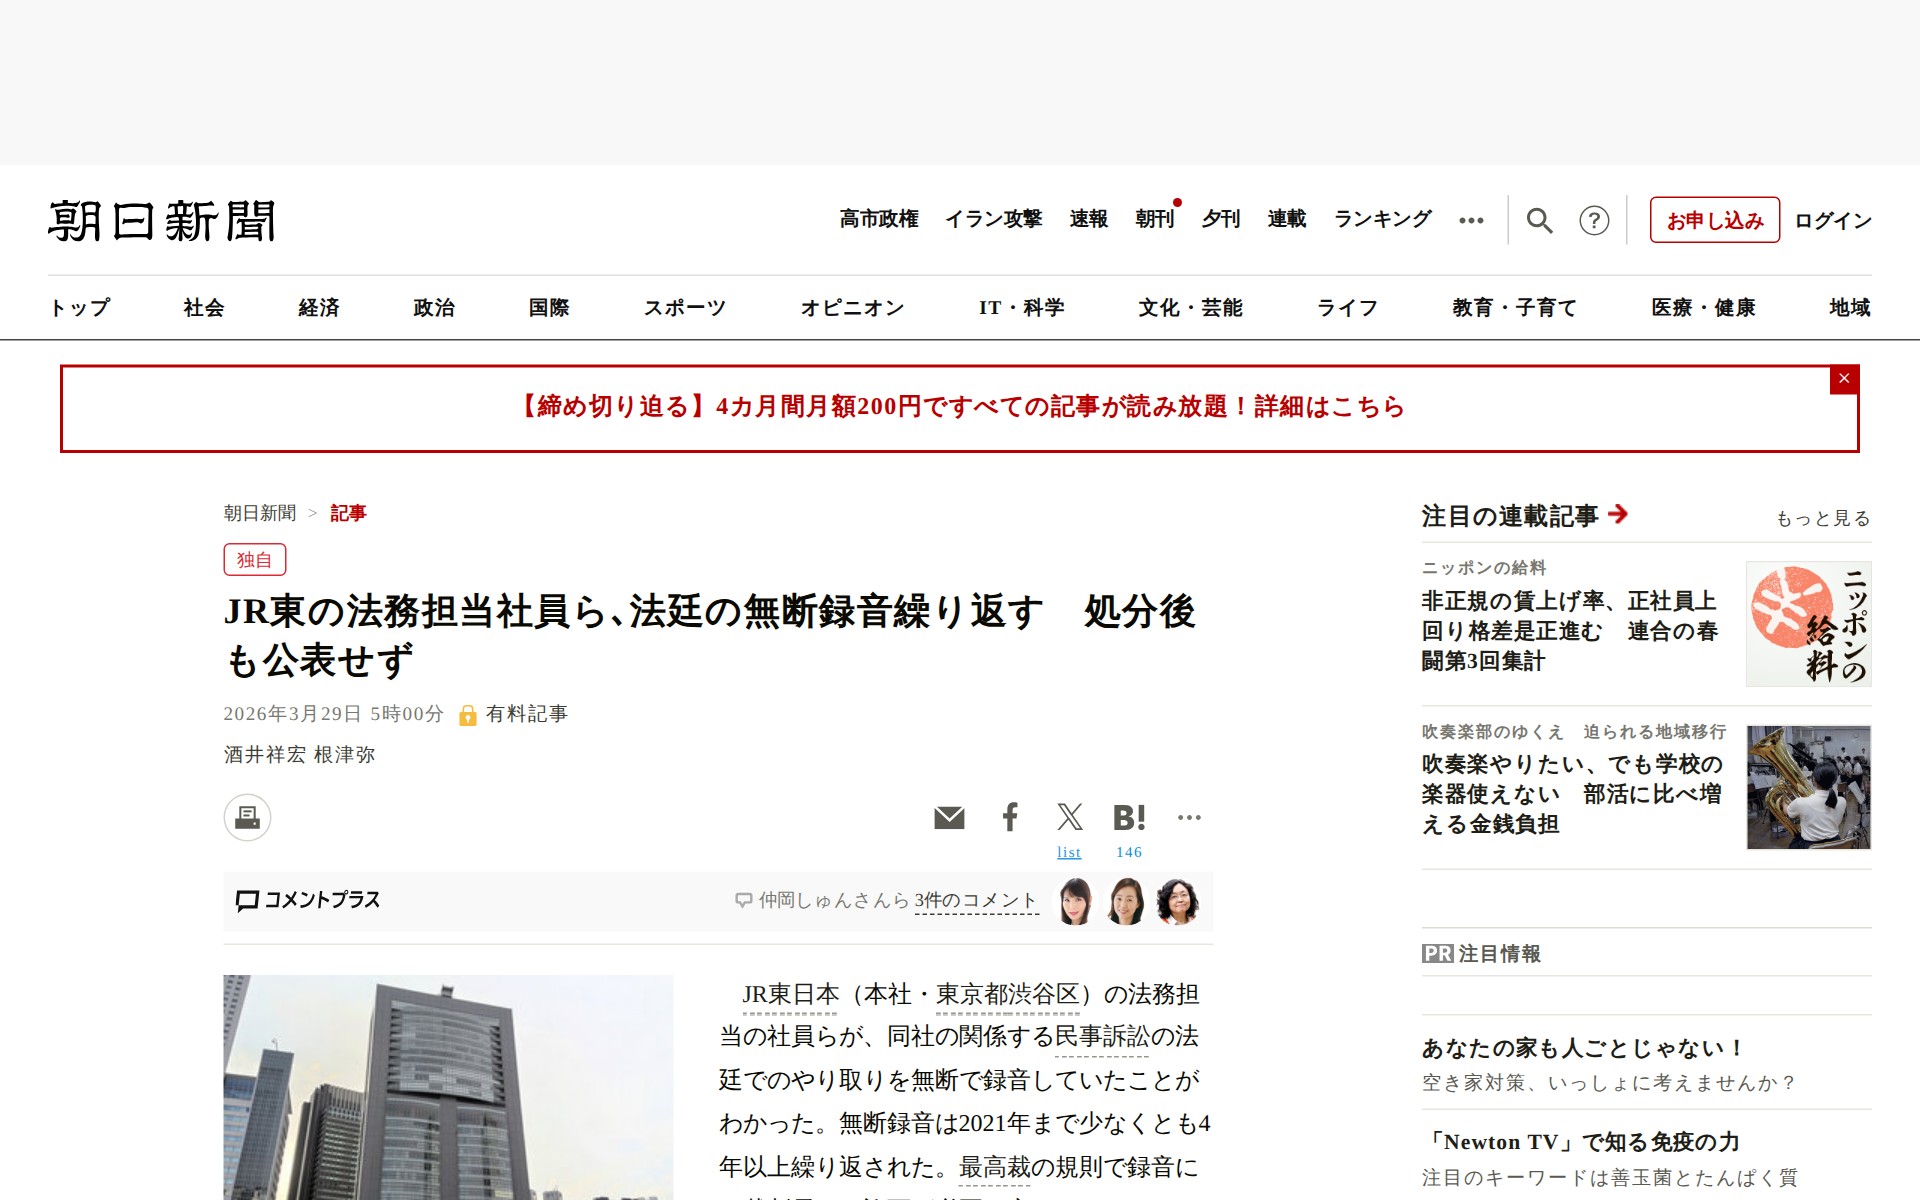The height and width of the screenshot is (1200, 1920).
Task: Click the 有料記事 paid article lock icon
Action: [469, 715]
